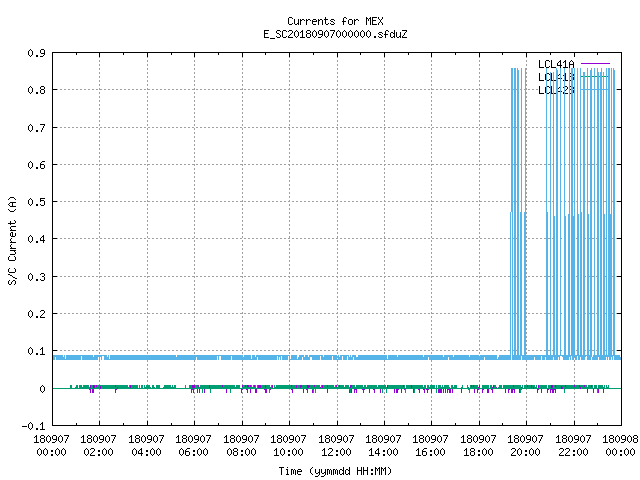Click the y-axis value "0.2"

36,314
